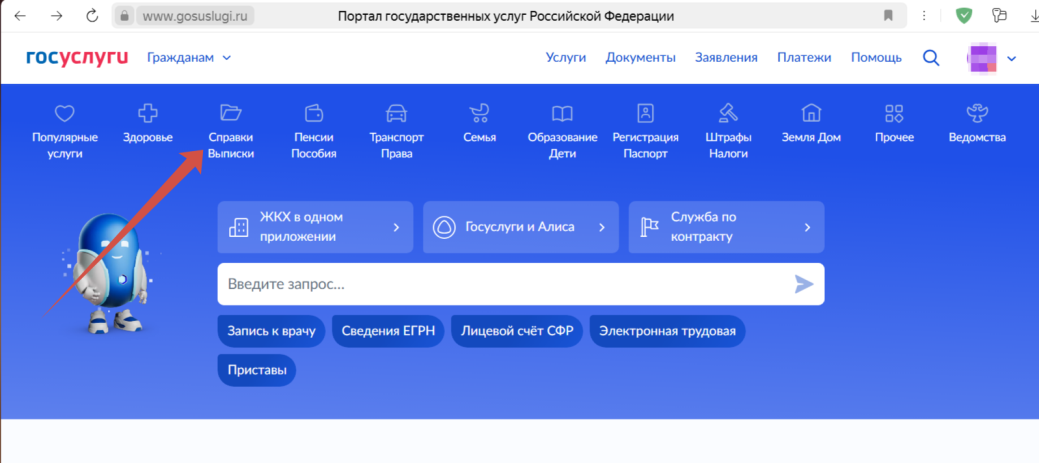This screenshot has width=1039, height=463.
Task: Click the search magnifier icon in header
Action: click(931, 58)
